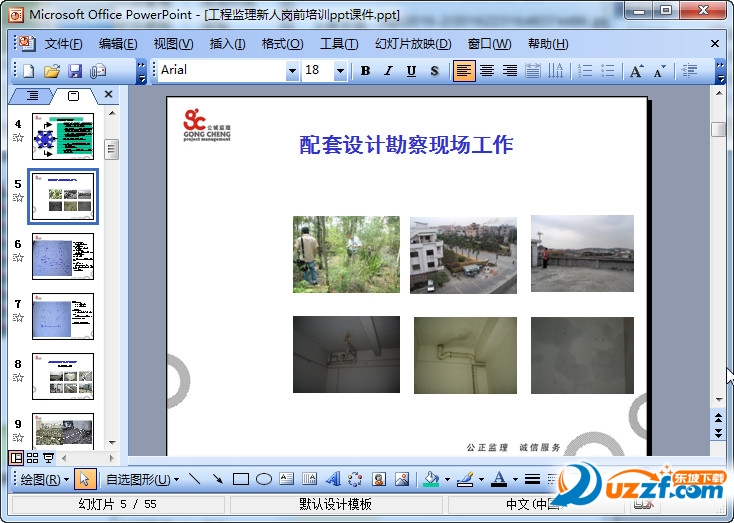
Task: Click the Change text direction icon
Action: 556,71
